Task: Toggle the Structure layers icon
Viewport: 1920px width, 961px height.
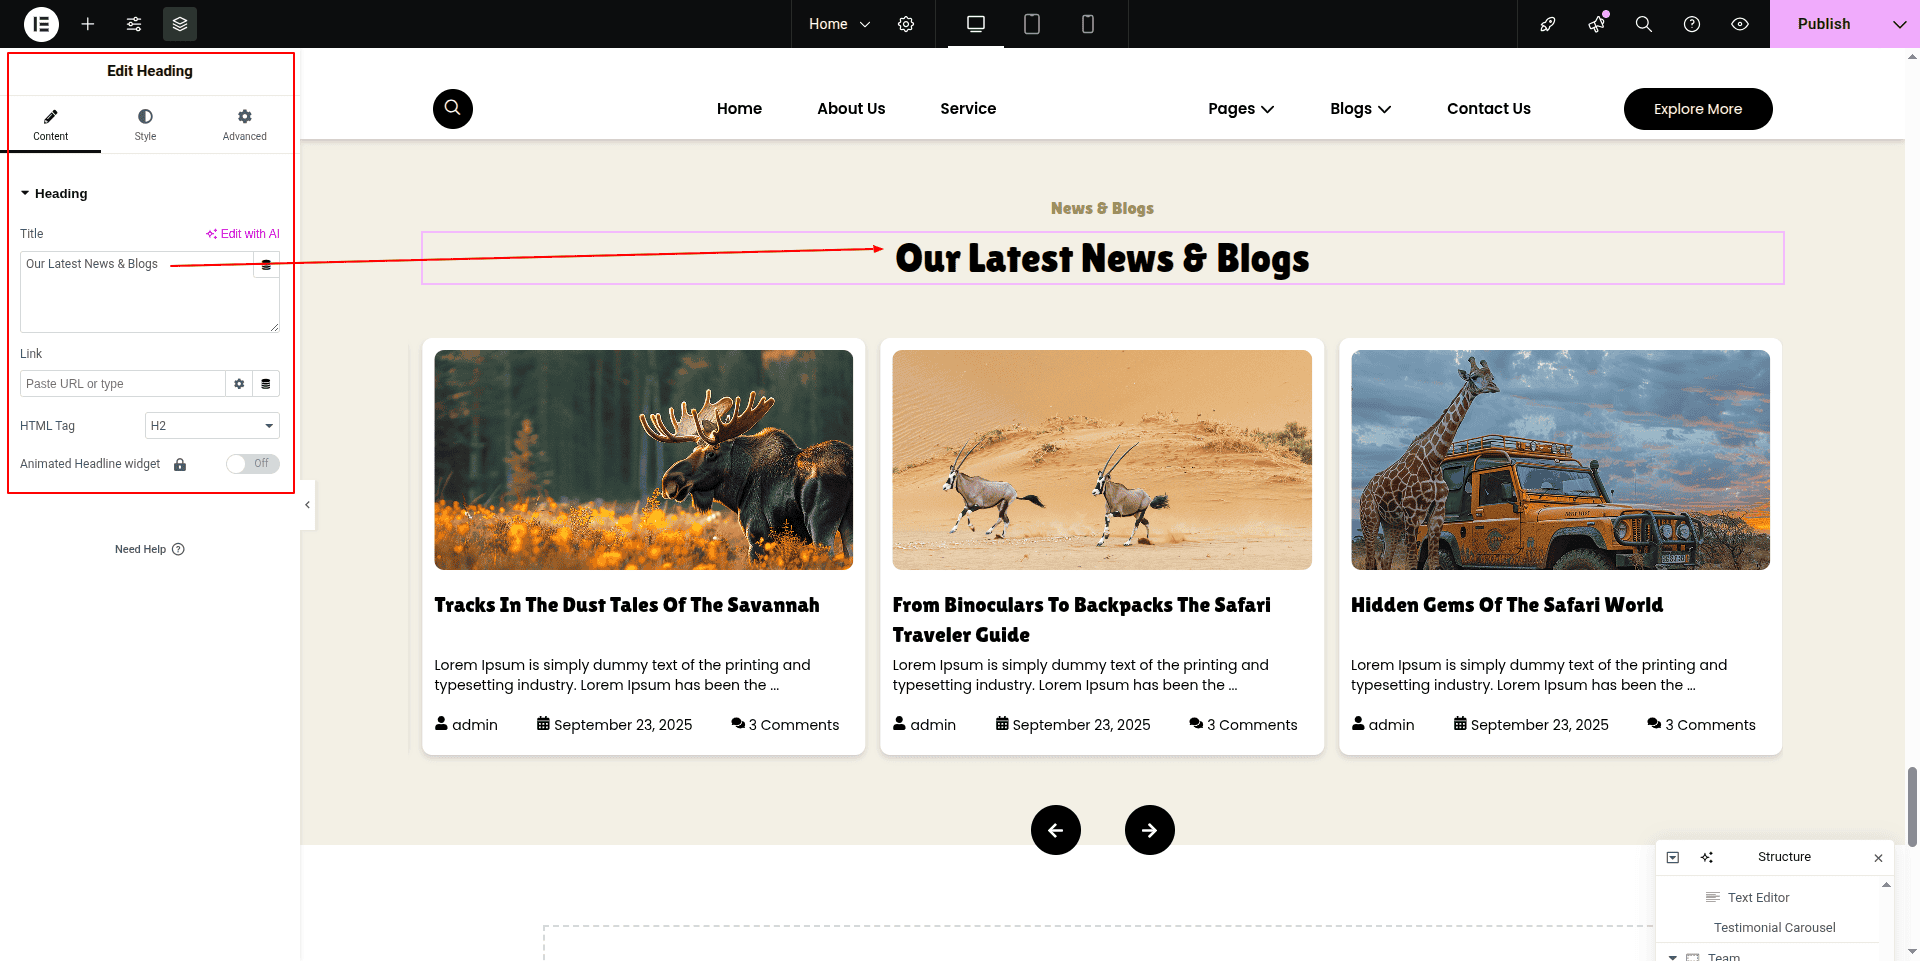Action: point(180,24)
